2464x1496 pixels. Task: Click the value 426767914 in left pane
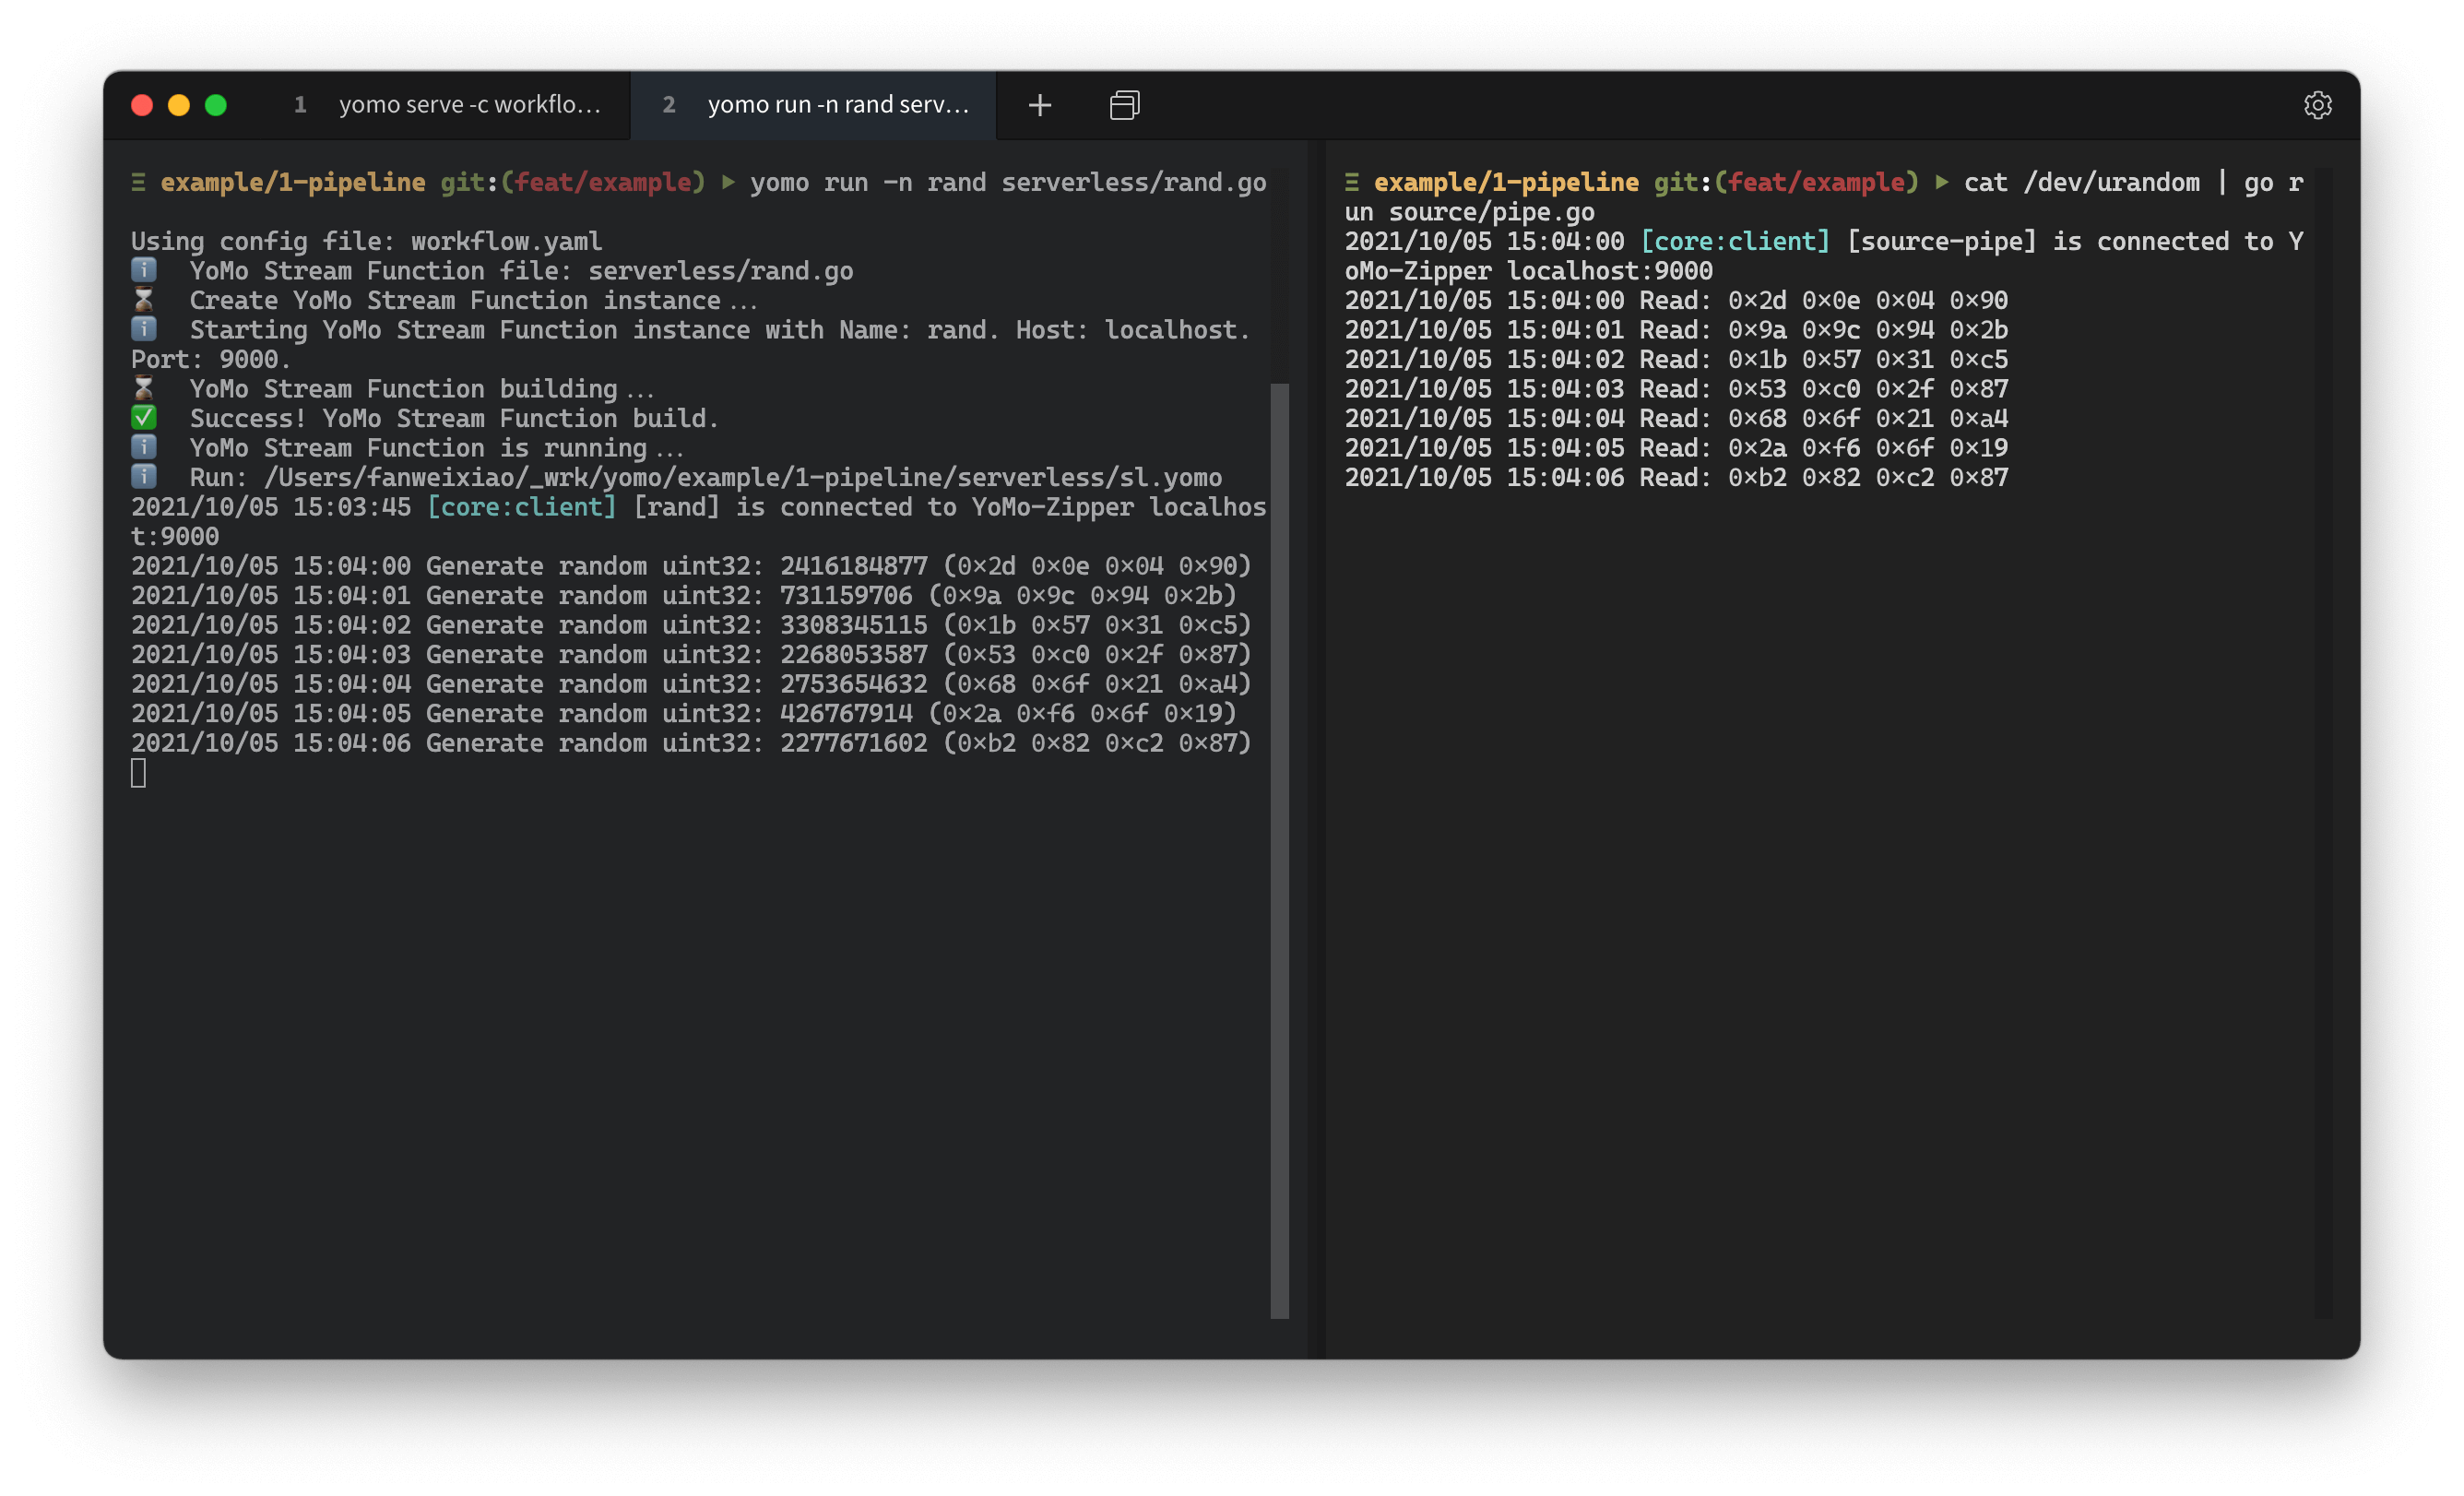coord(846,714)
